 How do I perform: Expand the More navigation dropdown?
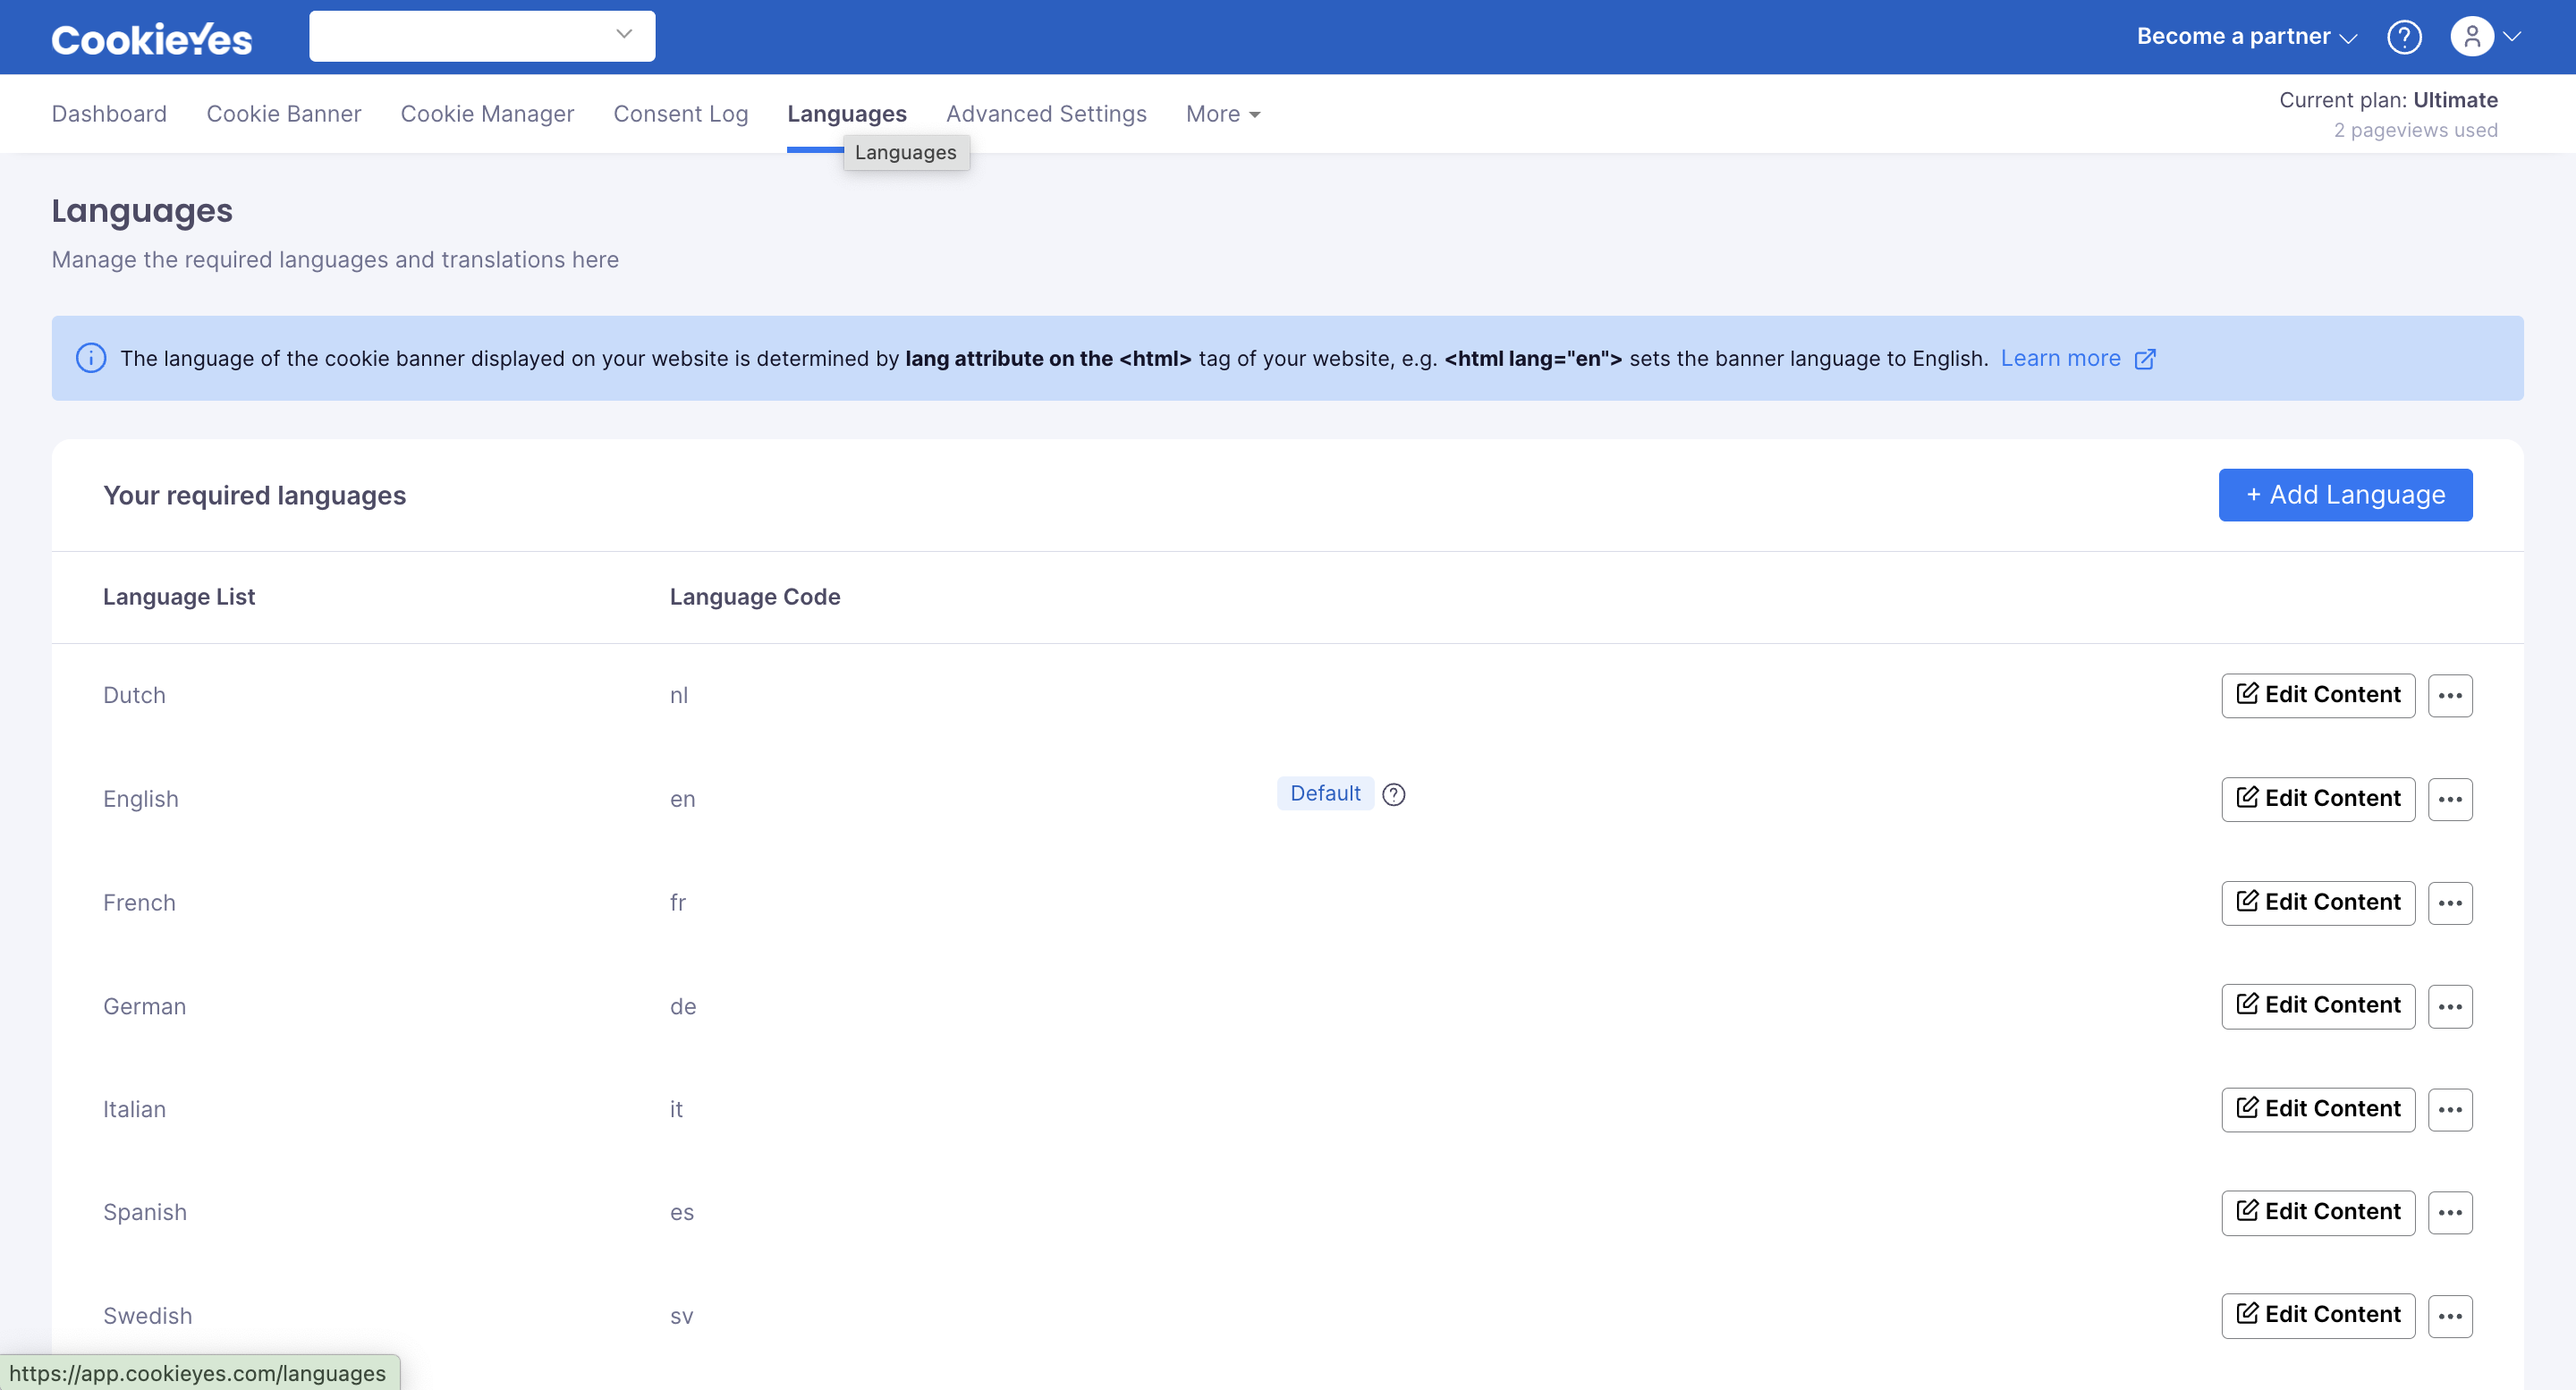pyautogui.click(x=1222, y=114)
